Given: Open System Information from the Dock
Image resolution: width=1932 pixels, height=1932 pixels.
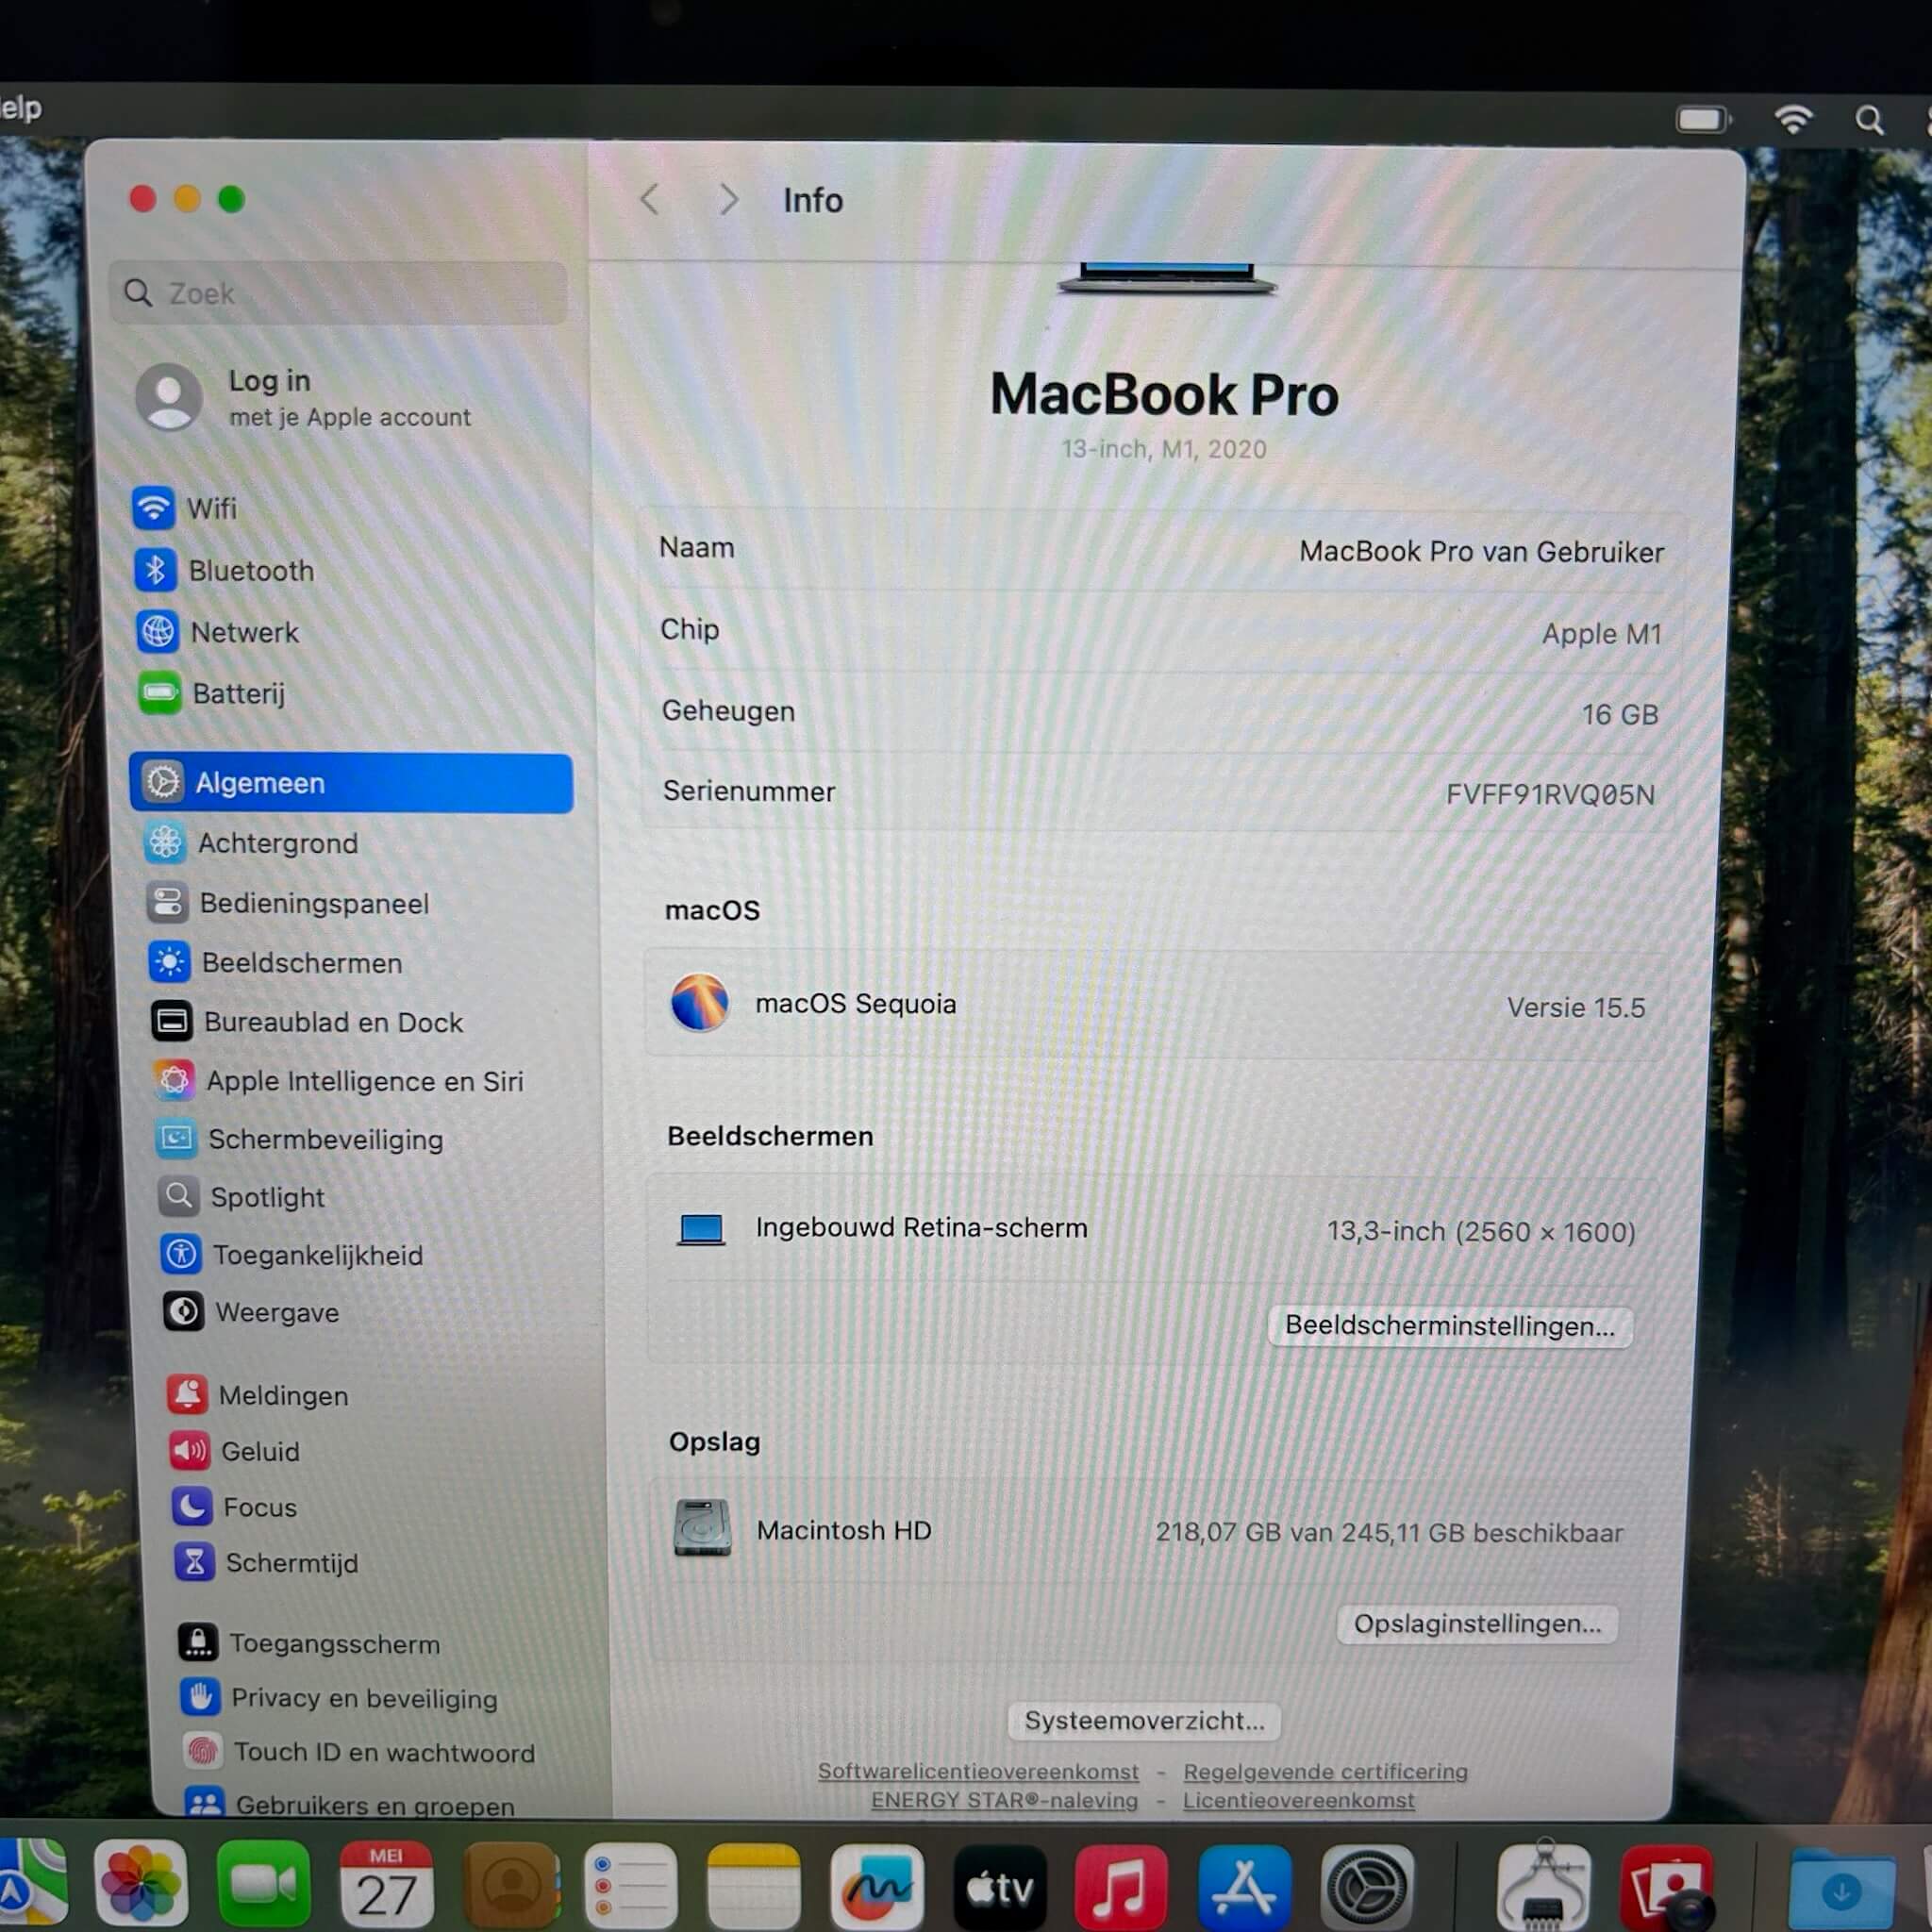Looking at the screenshot, I should point(1544,1888).
